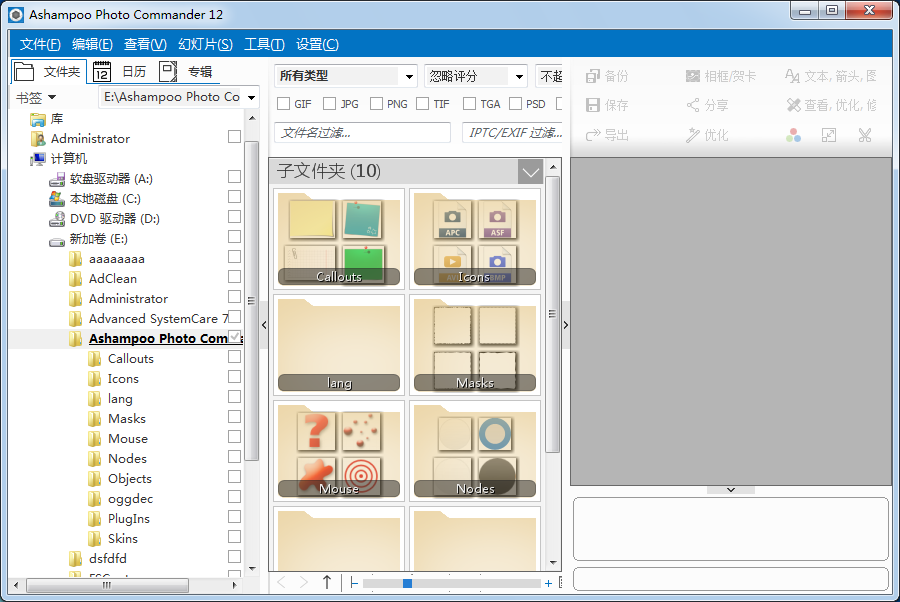
Task: Click the resize image icon
Action: 829,135
